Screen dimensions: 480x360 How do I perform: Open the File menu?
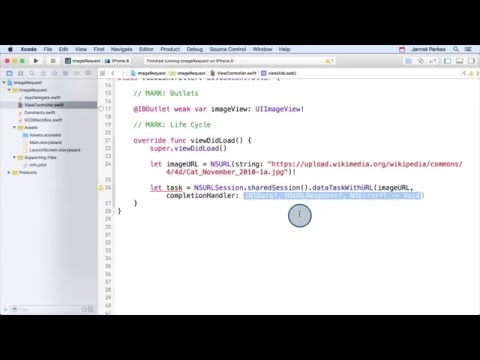pos(48,49)
